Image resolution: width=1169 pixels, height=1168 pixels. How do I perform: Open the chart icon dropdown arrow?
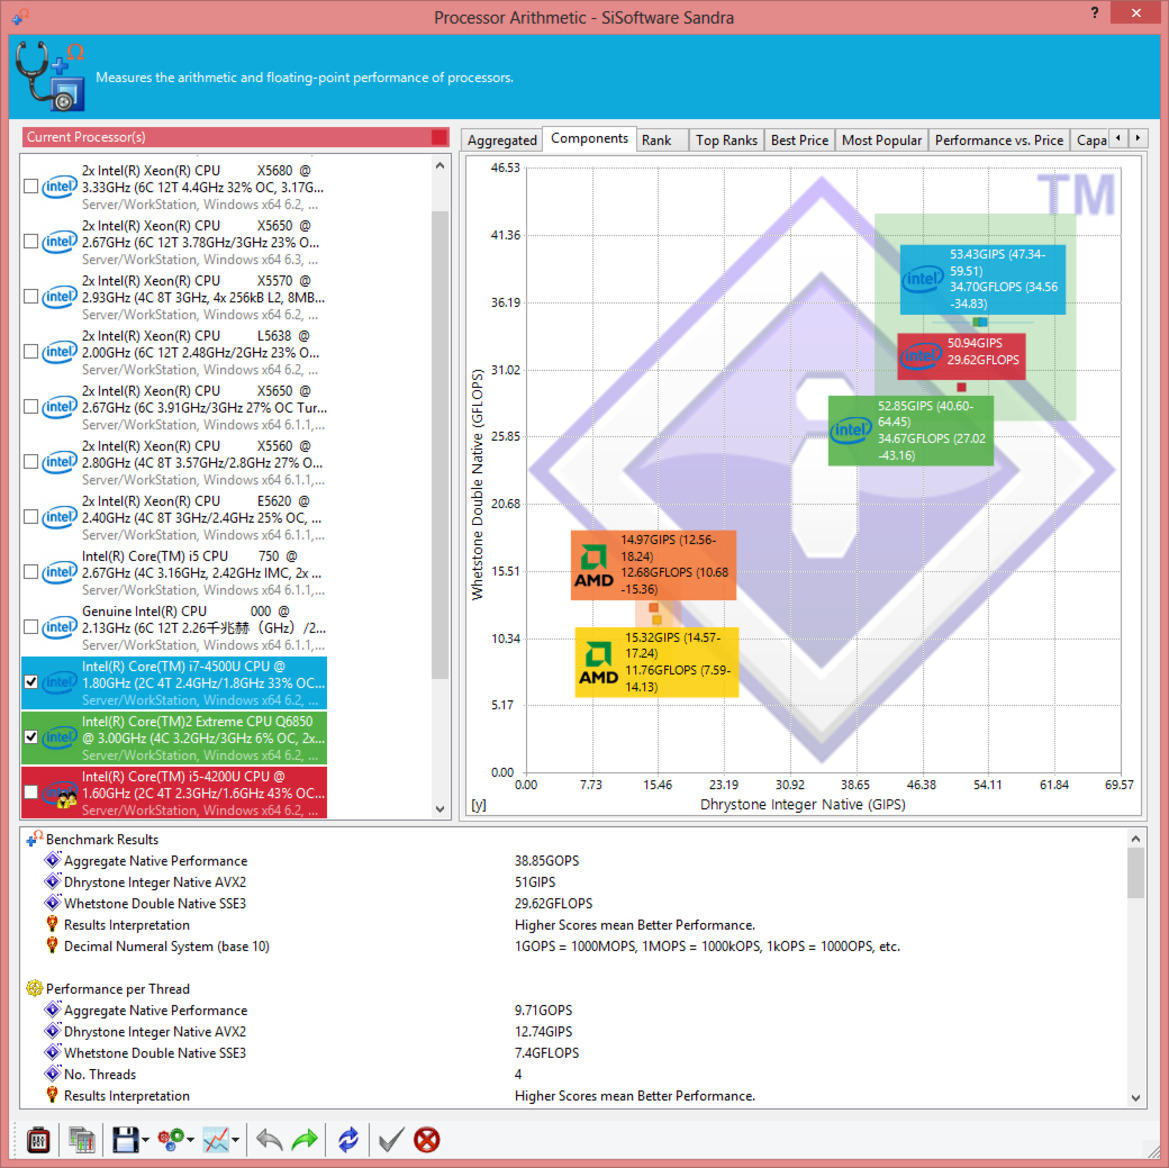pyautogui.click(x=236, y=1140)
